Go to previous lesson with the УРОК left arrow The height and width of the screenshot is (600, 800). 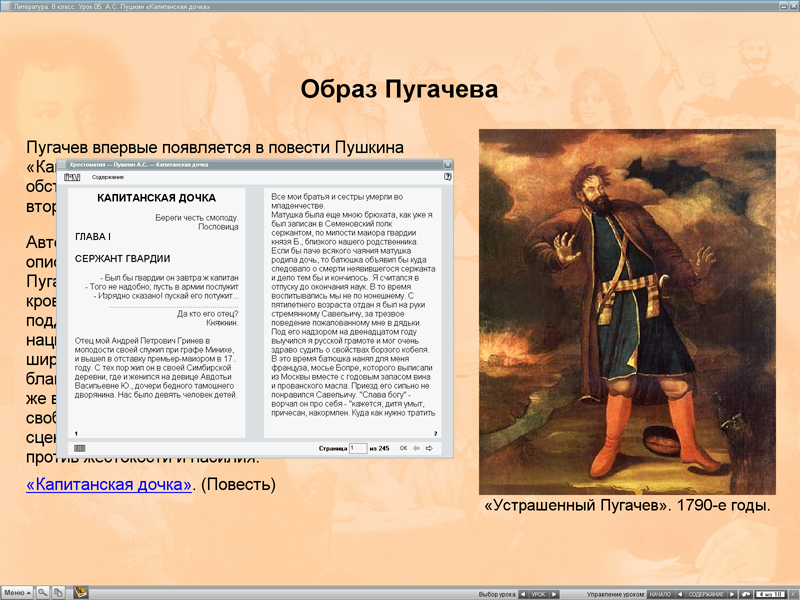click(524, 593)
